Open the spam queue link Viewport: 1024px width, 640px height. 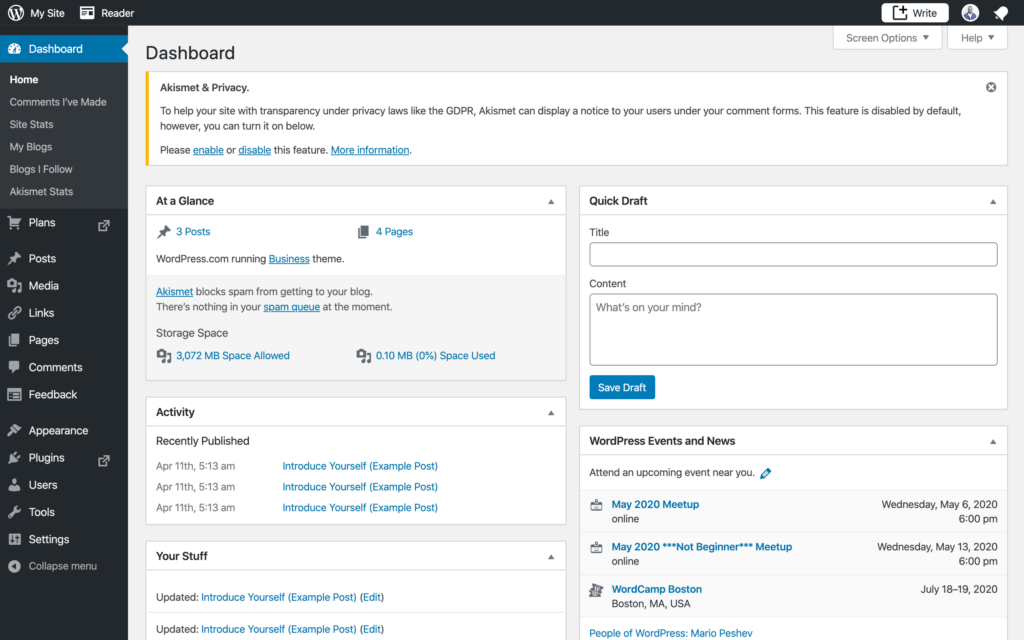point(291,307)
